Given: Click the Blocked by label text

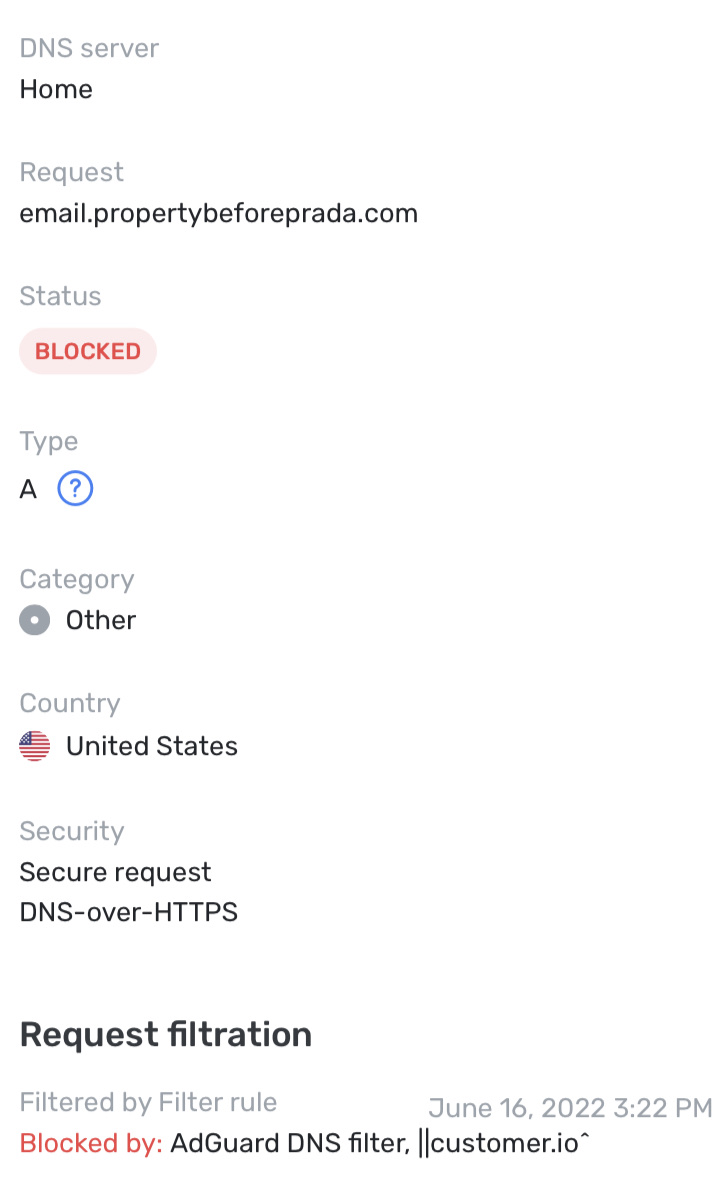Looking at the screenshot, I should 88,1142.
